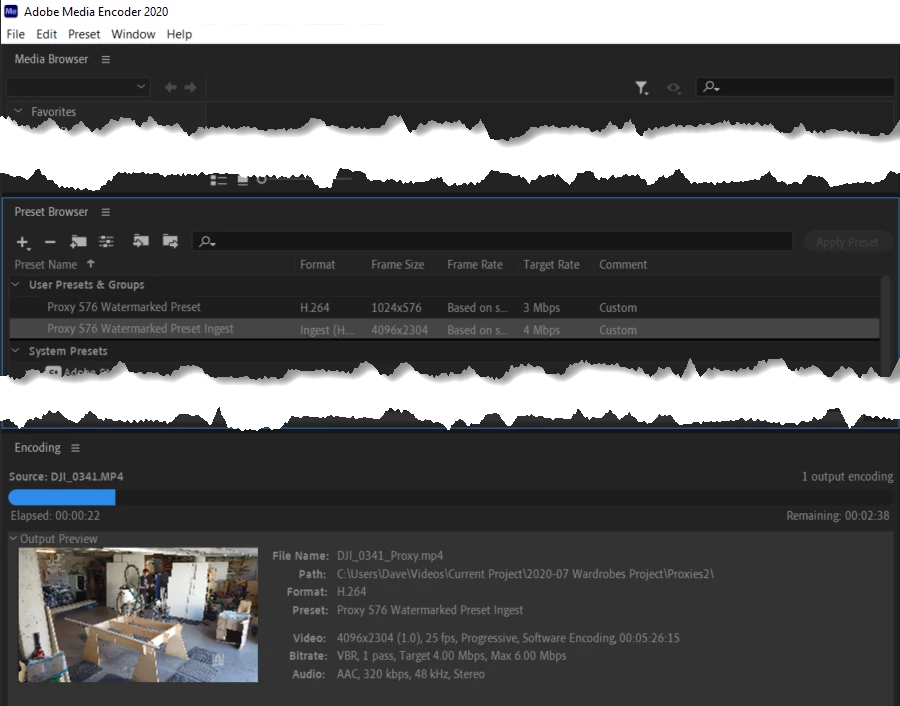Click the Elapsed: 00:00:22 text
The width and height of the screenshot is (900, 706).
click(55, 515)
